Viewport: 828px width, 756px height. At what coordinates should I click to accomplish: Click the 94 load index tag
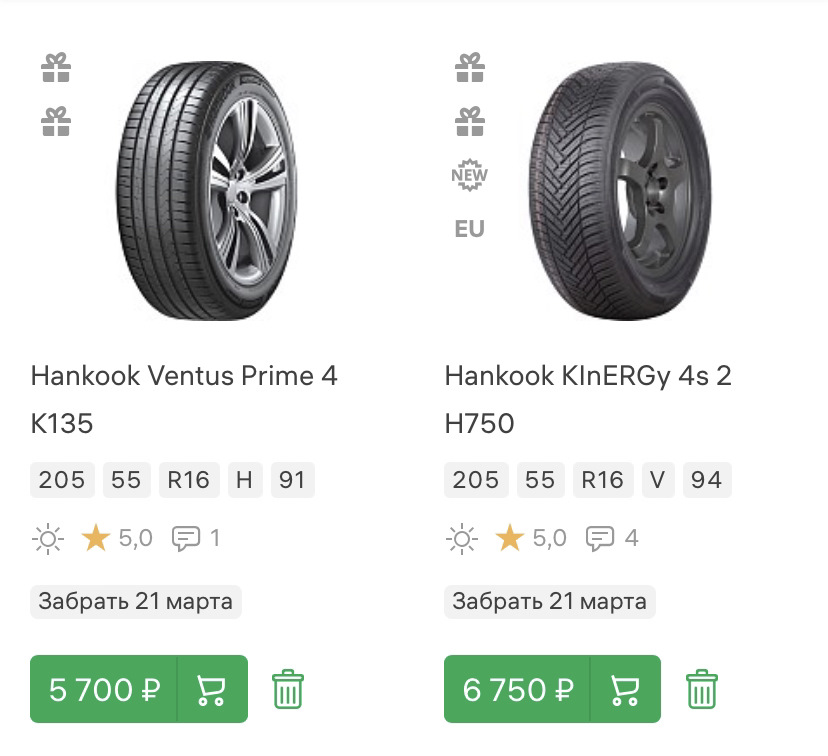tap(706, 480)
